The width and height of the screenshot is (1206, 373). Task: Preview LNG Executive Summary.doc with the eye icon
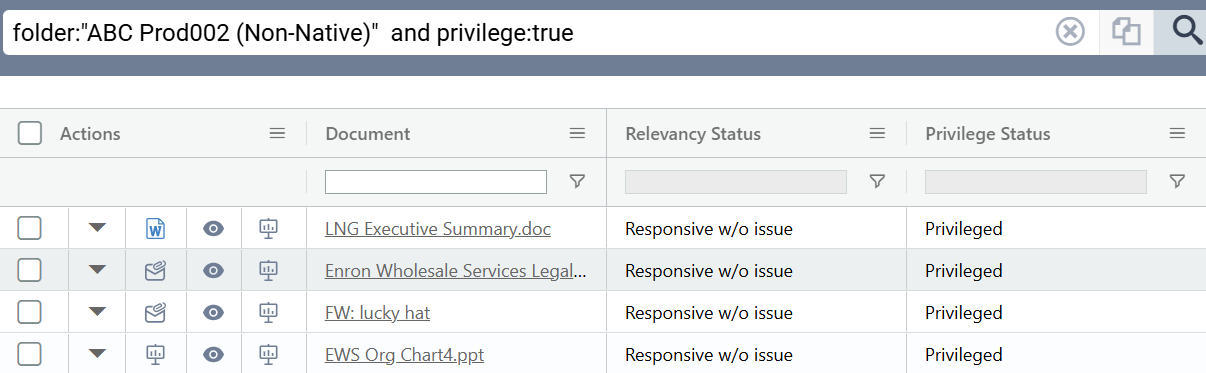[213, 228]
